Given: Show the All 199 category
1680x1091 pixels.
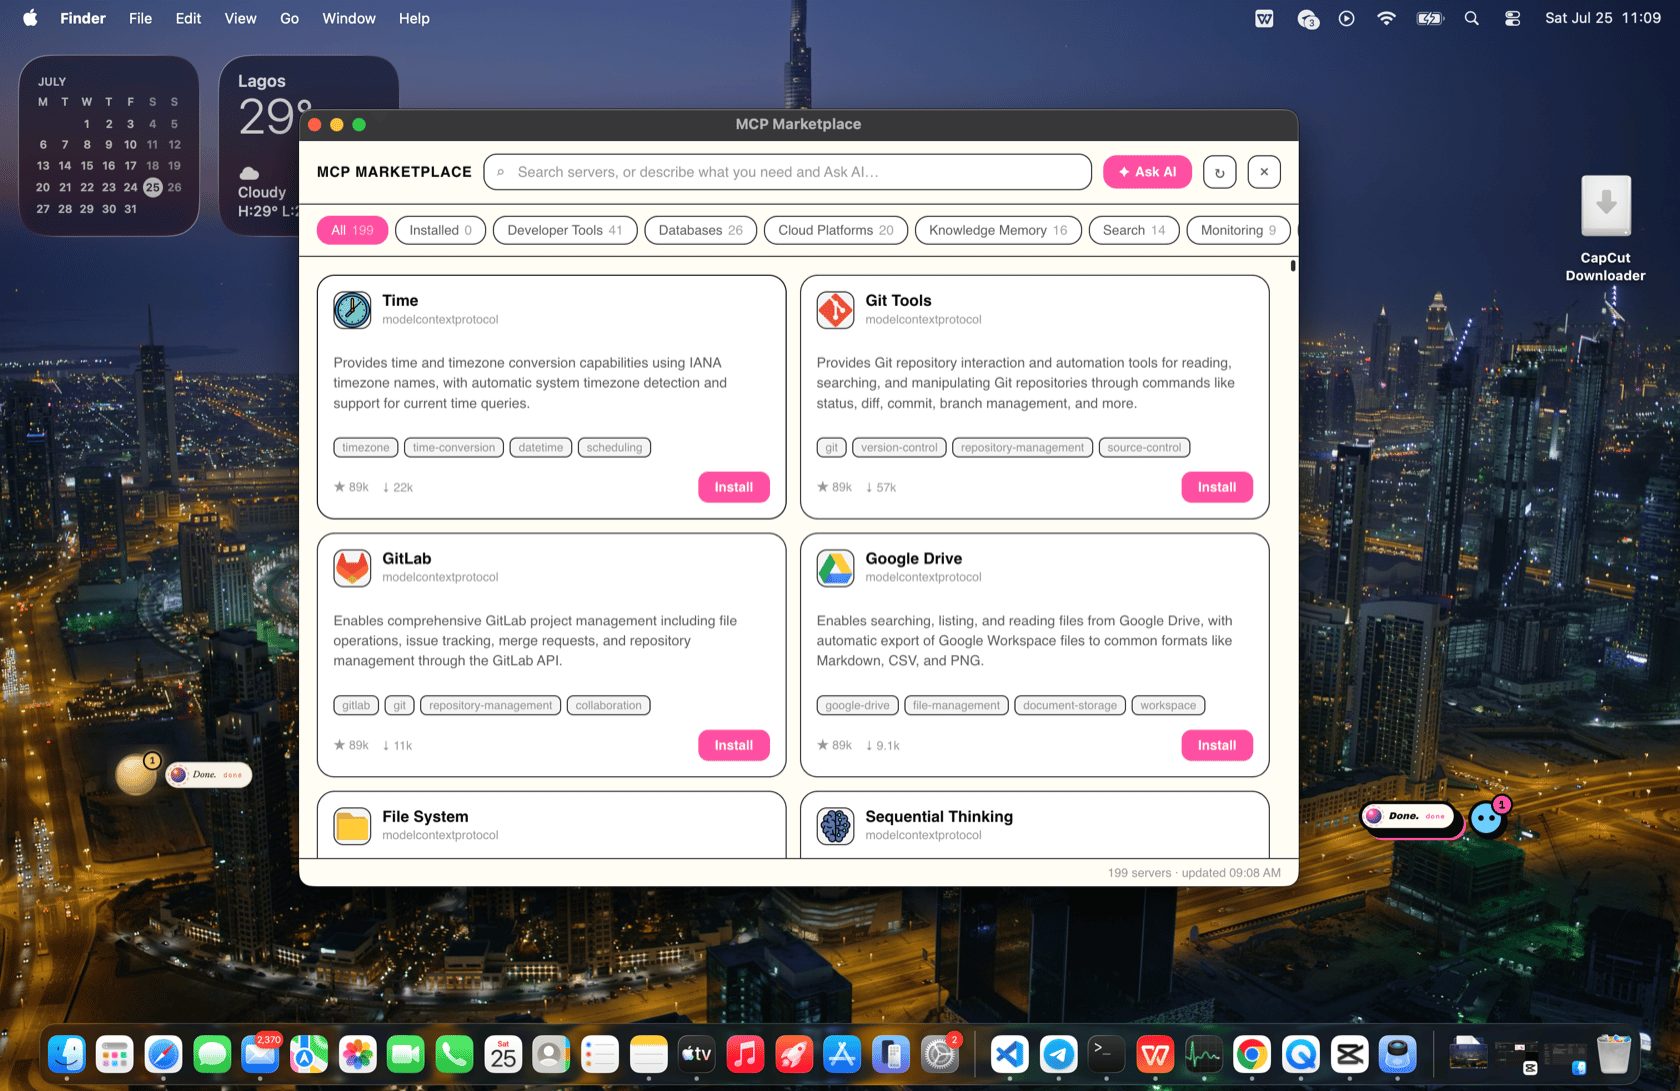Looking at the screenshot, I should tap(352, 230).
